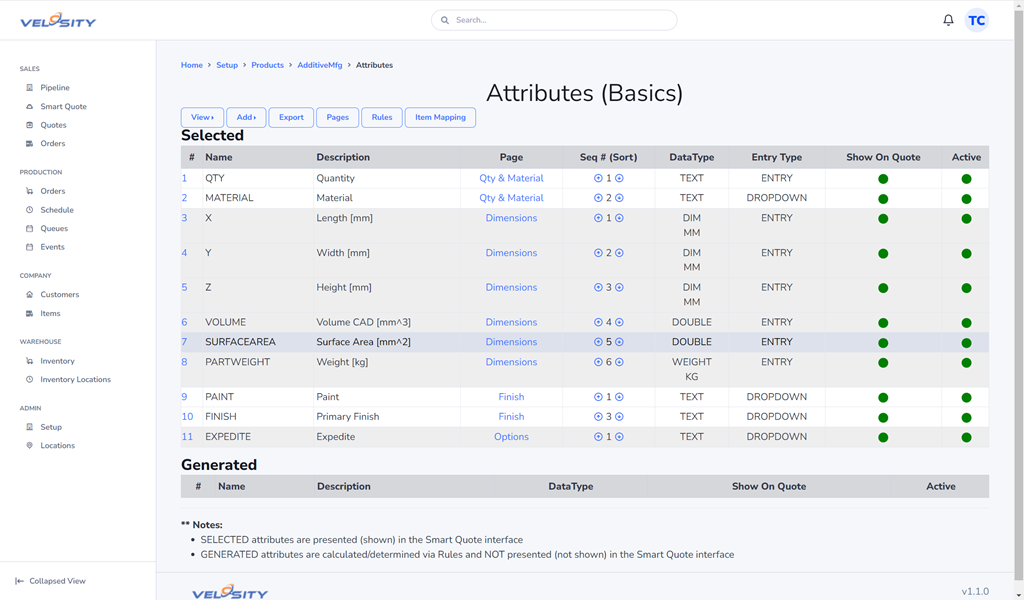
Task: Click the Export button
Action: click(x=291, y=117)
